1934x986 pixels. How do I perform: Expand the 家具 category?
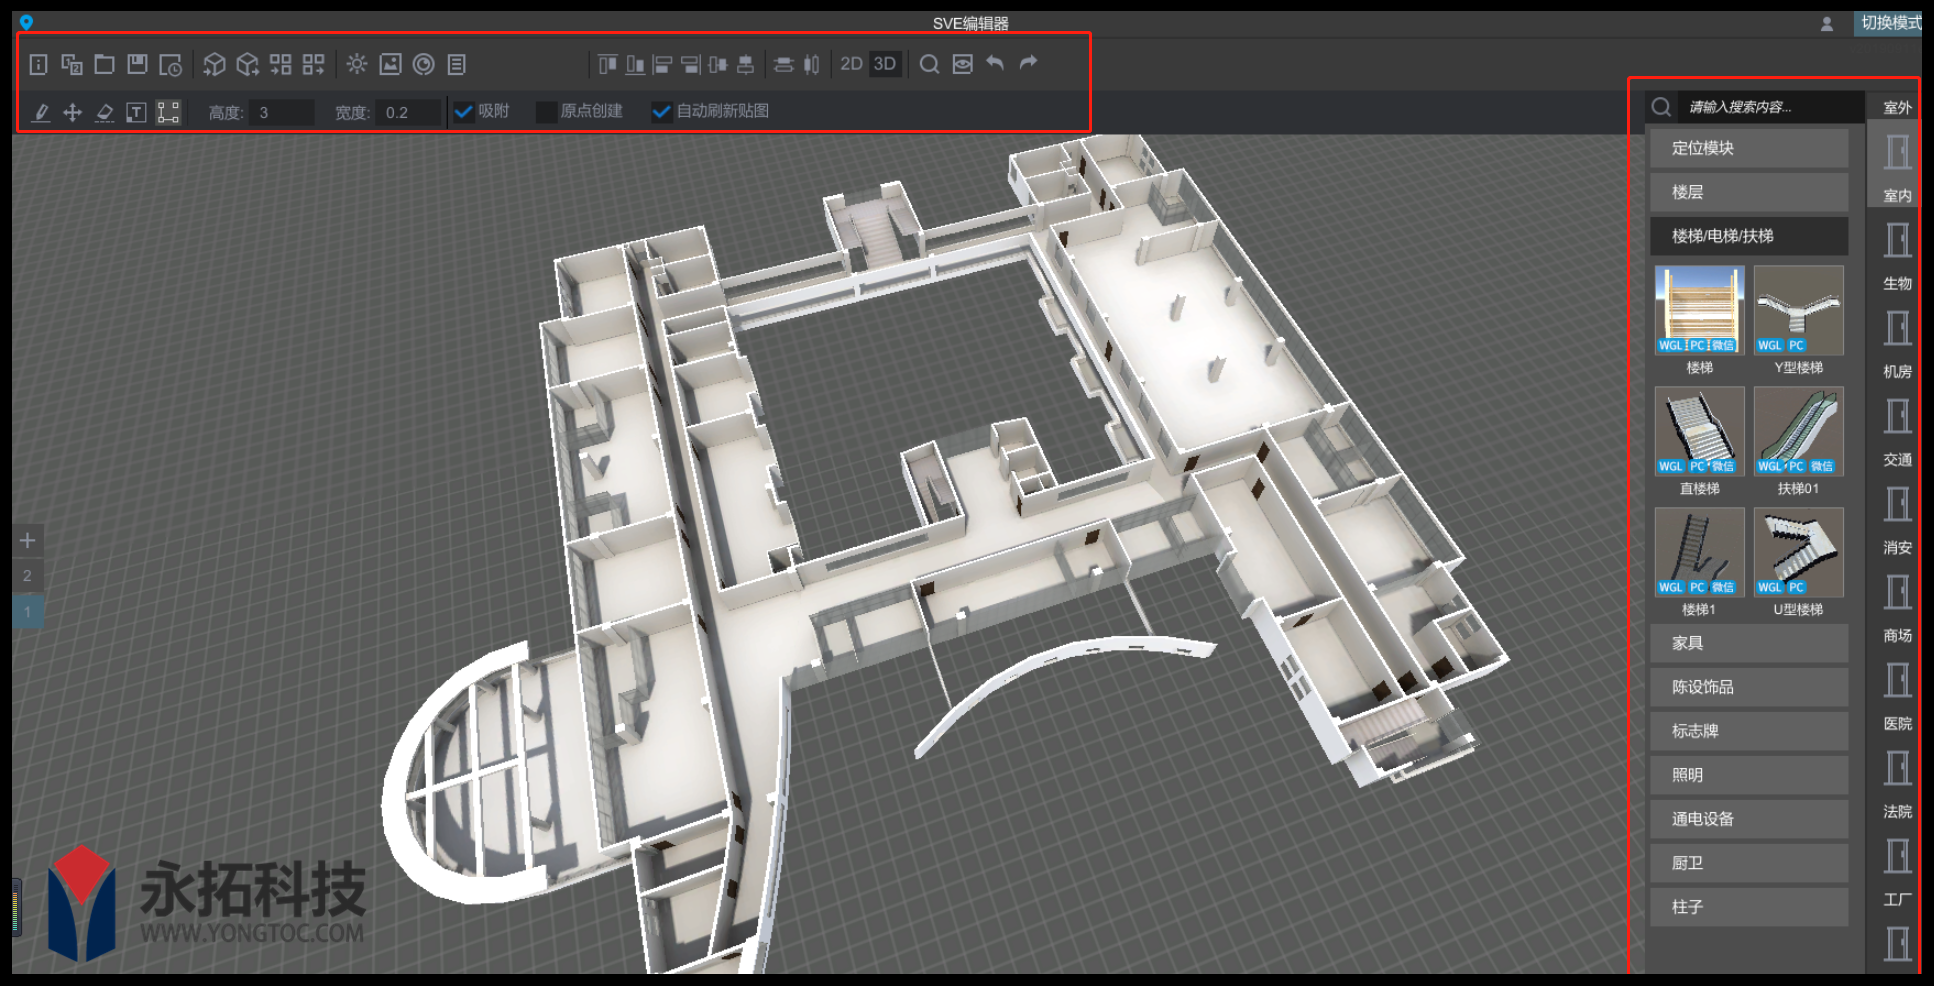(x=1748, y=643)
